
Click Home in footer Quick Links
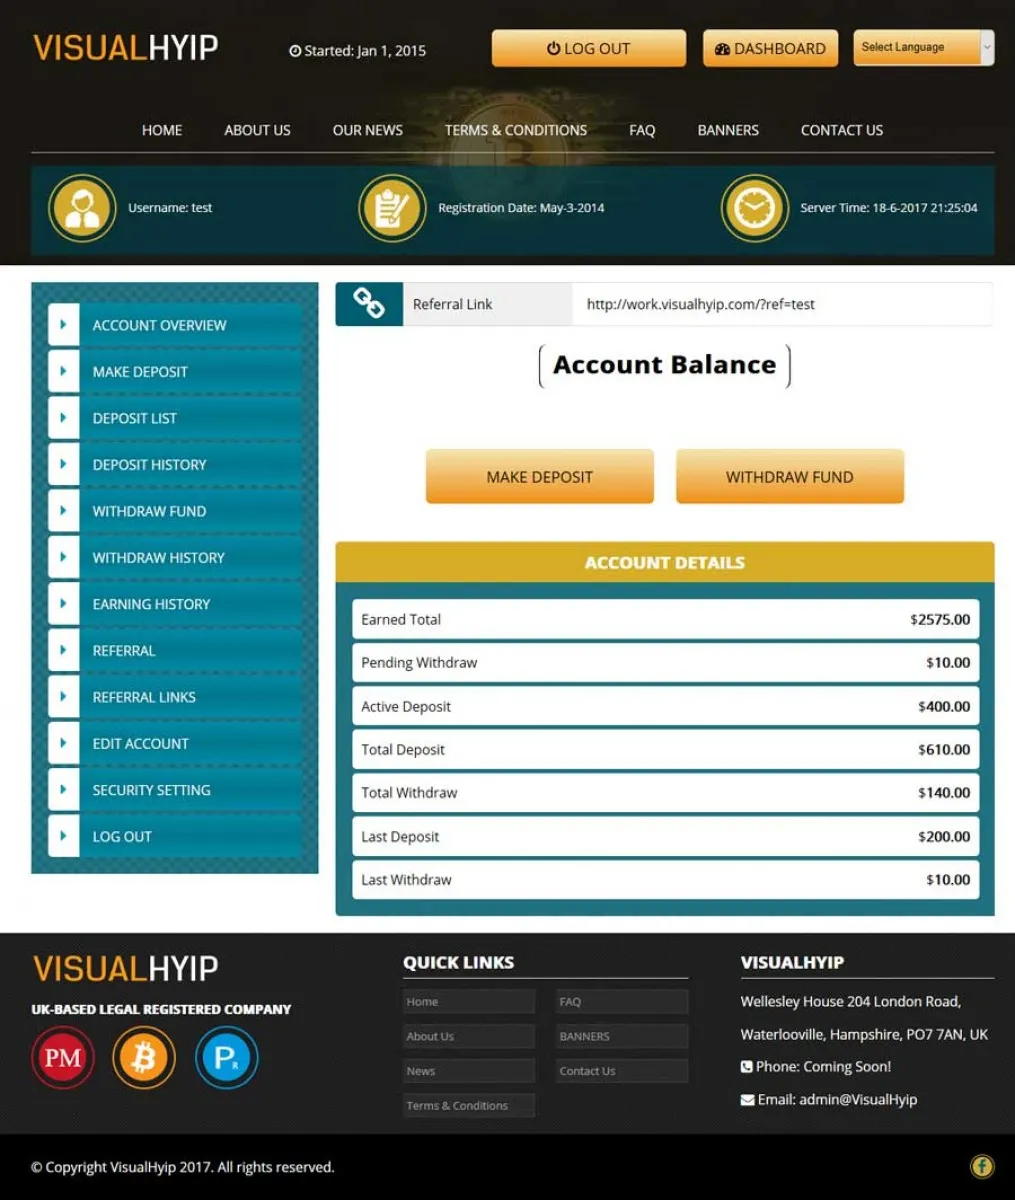tap(469, 1002)
